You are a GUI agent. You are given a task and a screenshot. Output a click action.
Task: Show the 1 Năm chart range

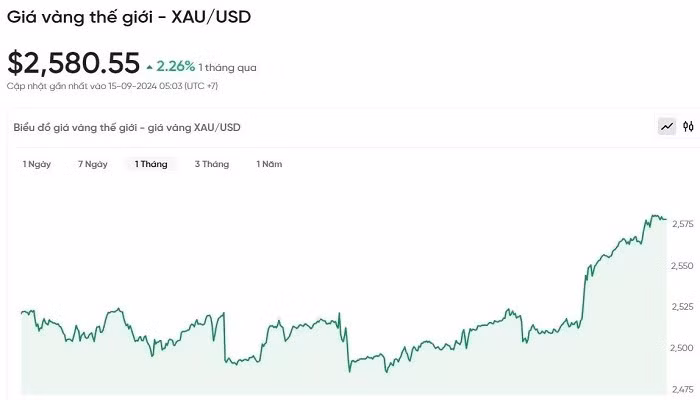[269, 164]
